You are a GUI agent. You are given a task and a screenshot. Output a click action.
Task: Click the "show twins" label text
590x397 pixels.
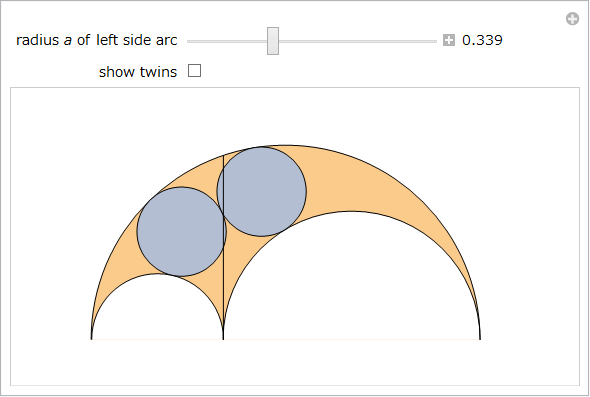tap(138, 71)
